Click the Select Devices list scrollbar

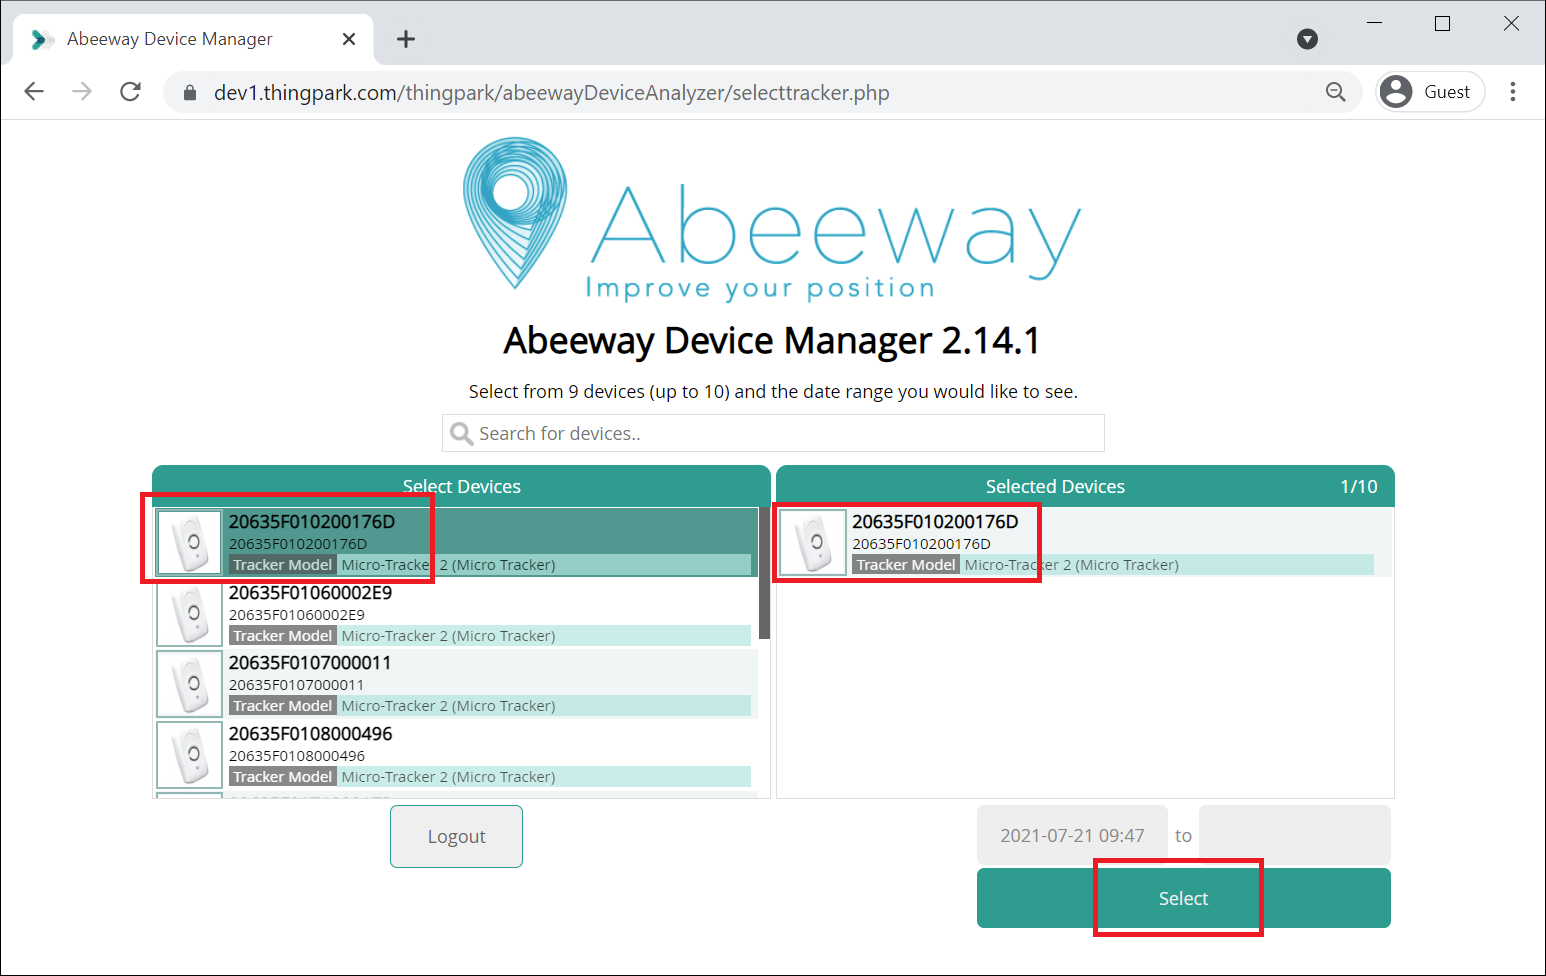[764, 573]
